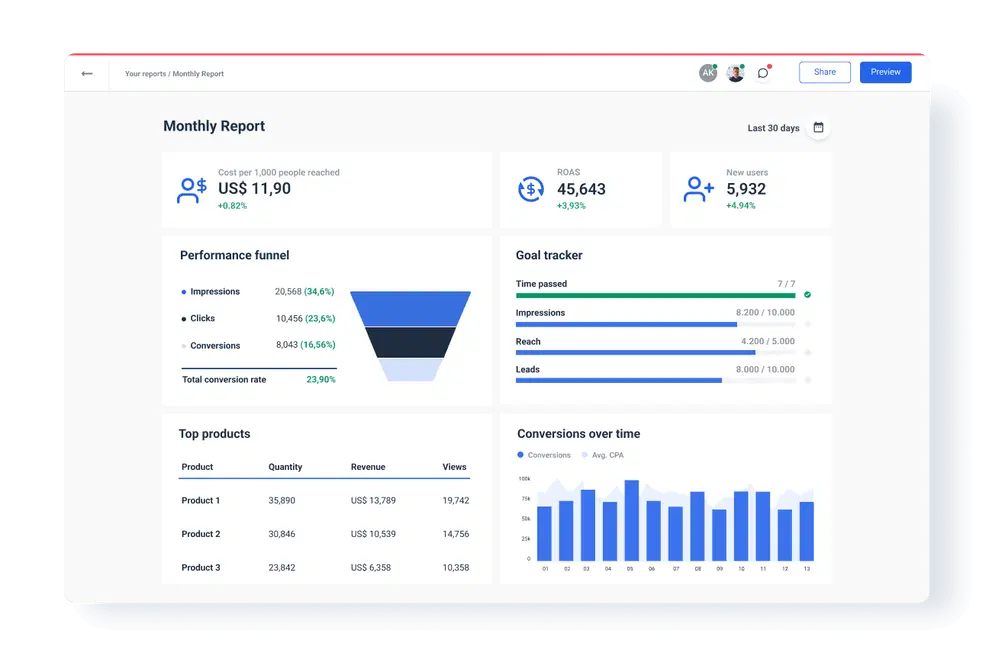Click the Leads goal progress bar
Image resolution: width=992 pixels, height=656 pixels.
coord(655,381)
